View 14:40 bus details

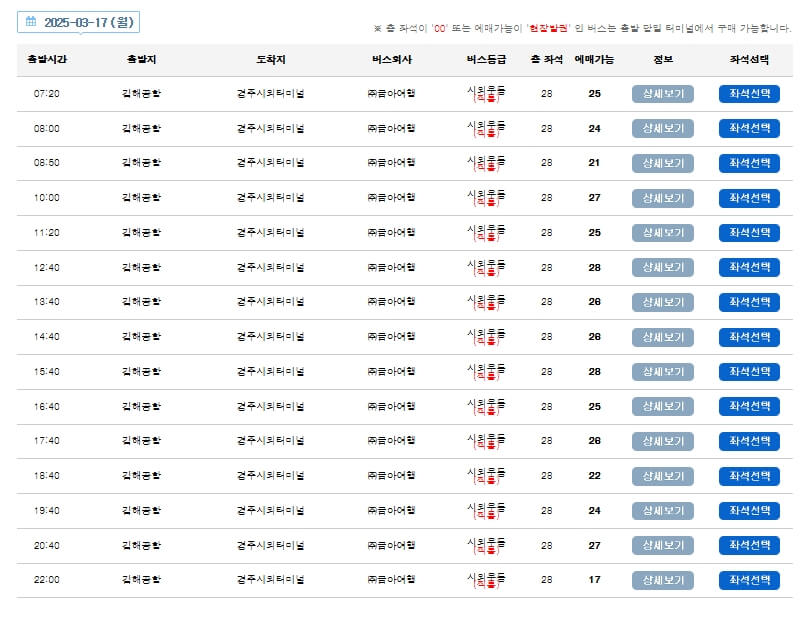coord(663,337)
